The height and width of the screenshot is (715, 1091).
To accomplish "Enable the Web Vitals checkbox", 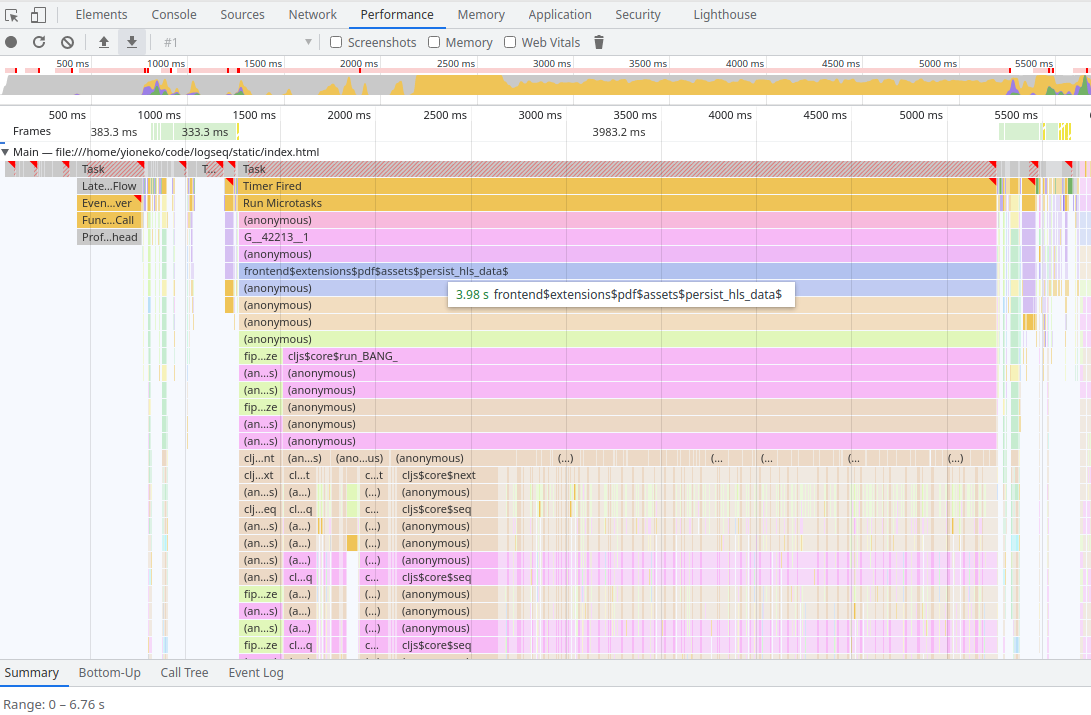I will 511,42.
